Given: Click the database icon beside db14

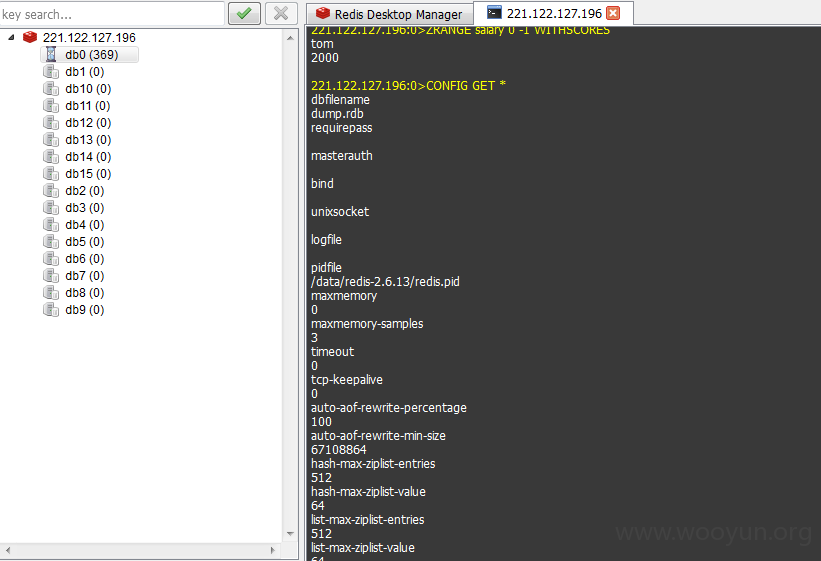Looking at the screenshot, I should (51, 157).
